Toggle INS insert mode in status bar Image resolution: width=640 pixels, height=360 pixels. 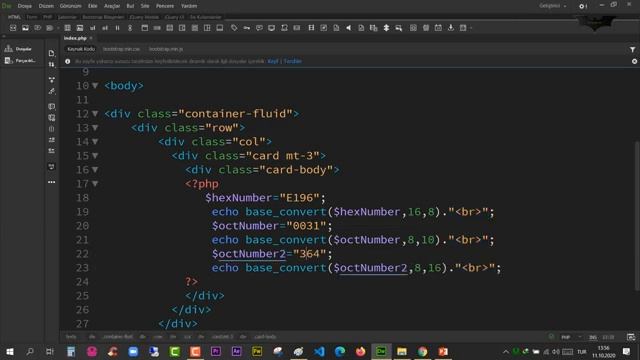pos(593,337)
